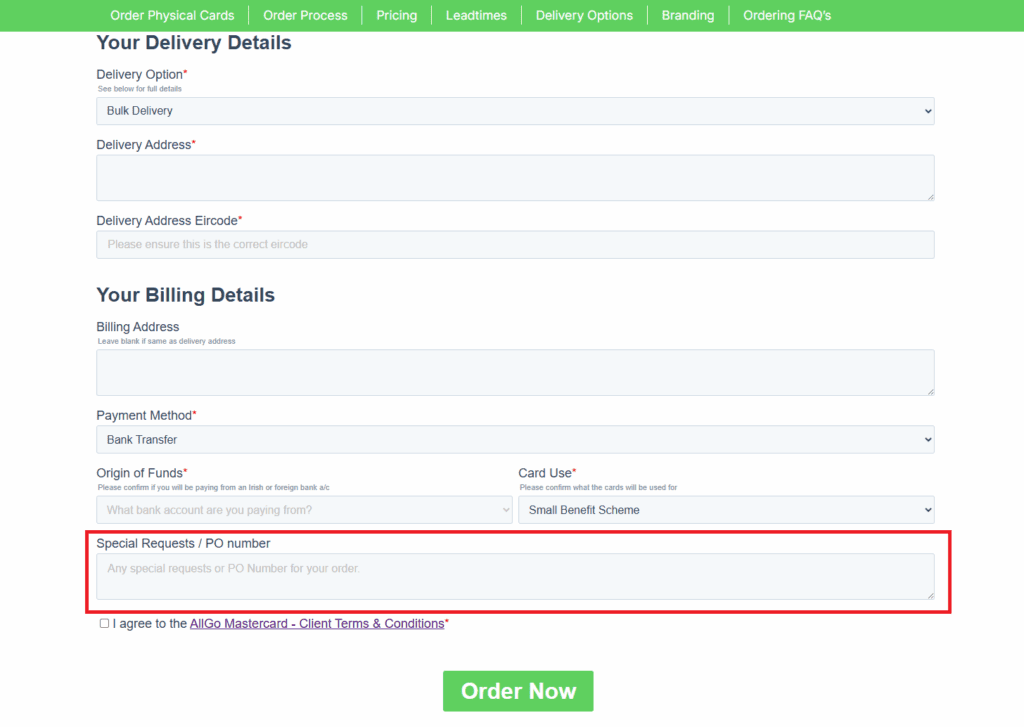Open the Order Process page
This screenshot has width=1024, height=727.
pyautogui.click(x=305, y=15)
